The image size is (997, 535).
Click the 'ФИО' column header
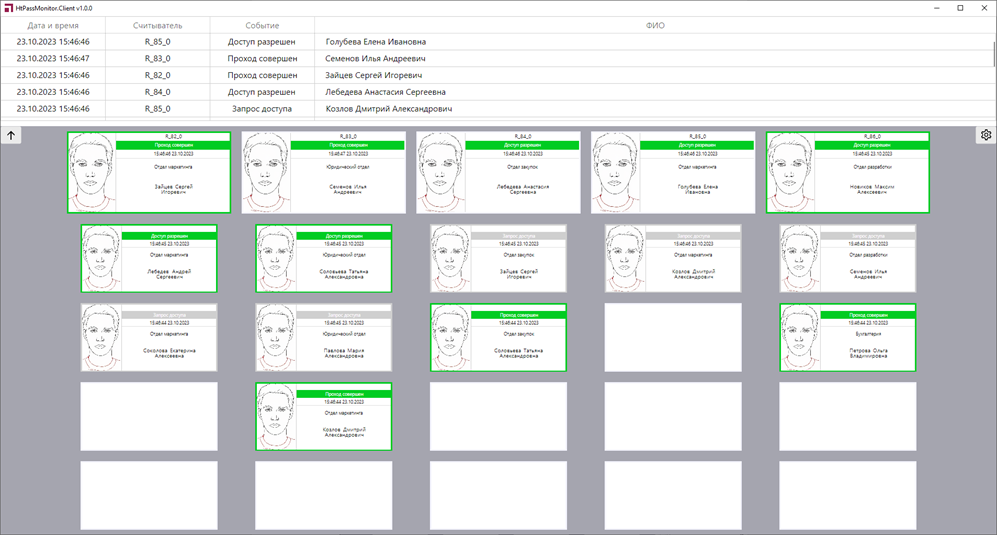point(654,25)
